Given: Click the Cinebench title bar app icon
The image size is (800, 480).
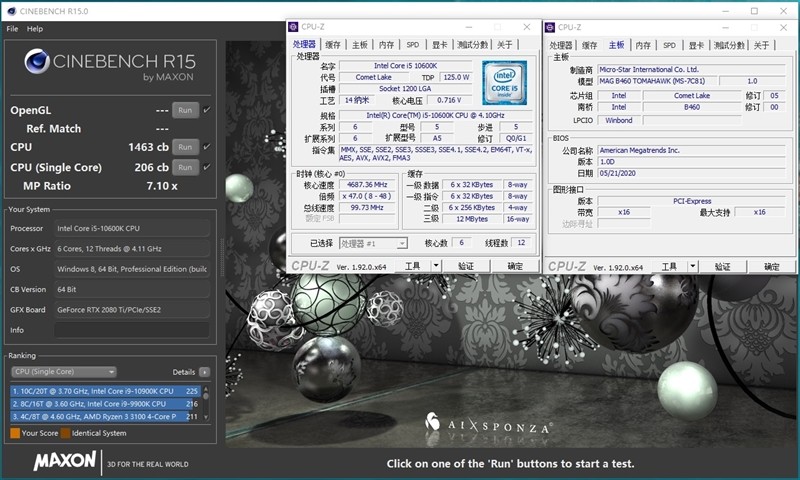Looking at the screenshot, I should click(12, 11).
